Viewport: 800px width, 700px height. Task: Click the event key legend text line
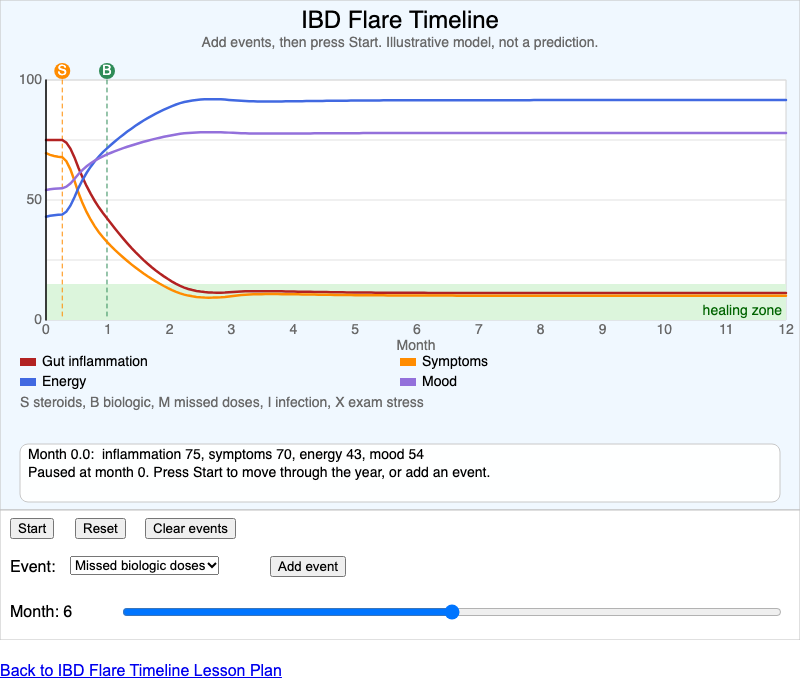(x=221, y=403)
